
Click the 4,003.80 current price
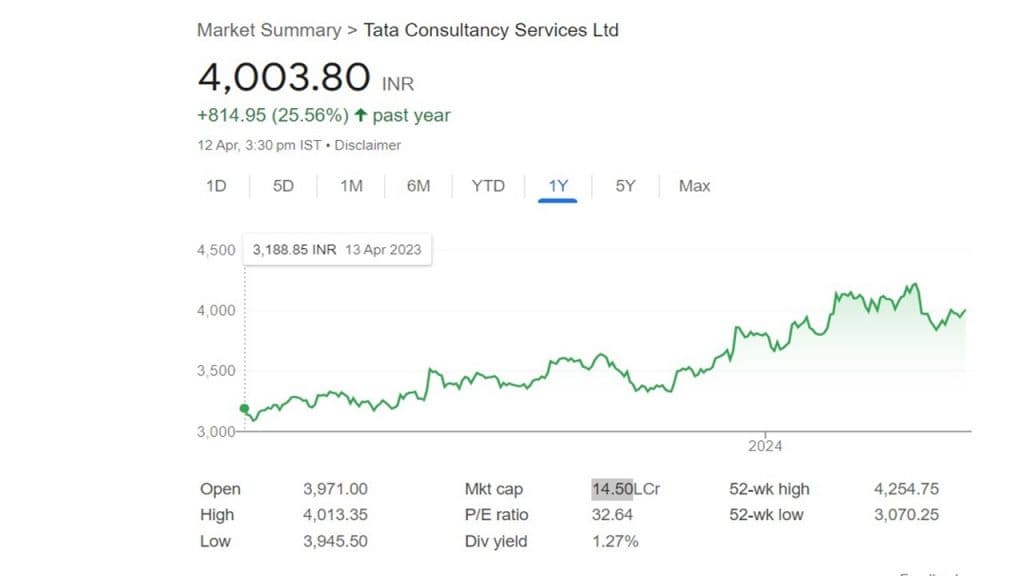point(283,78)
